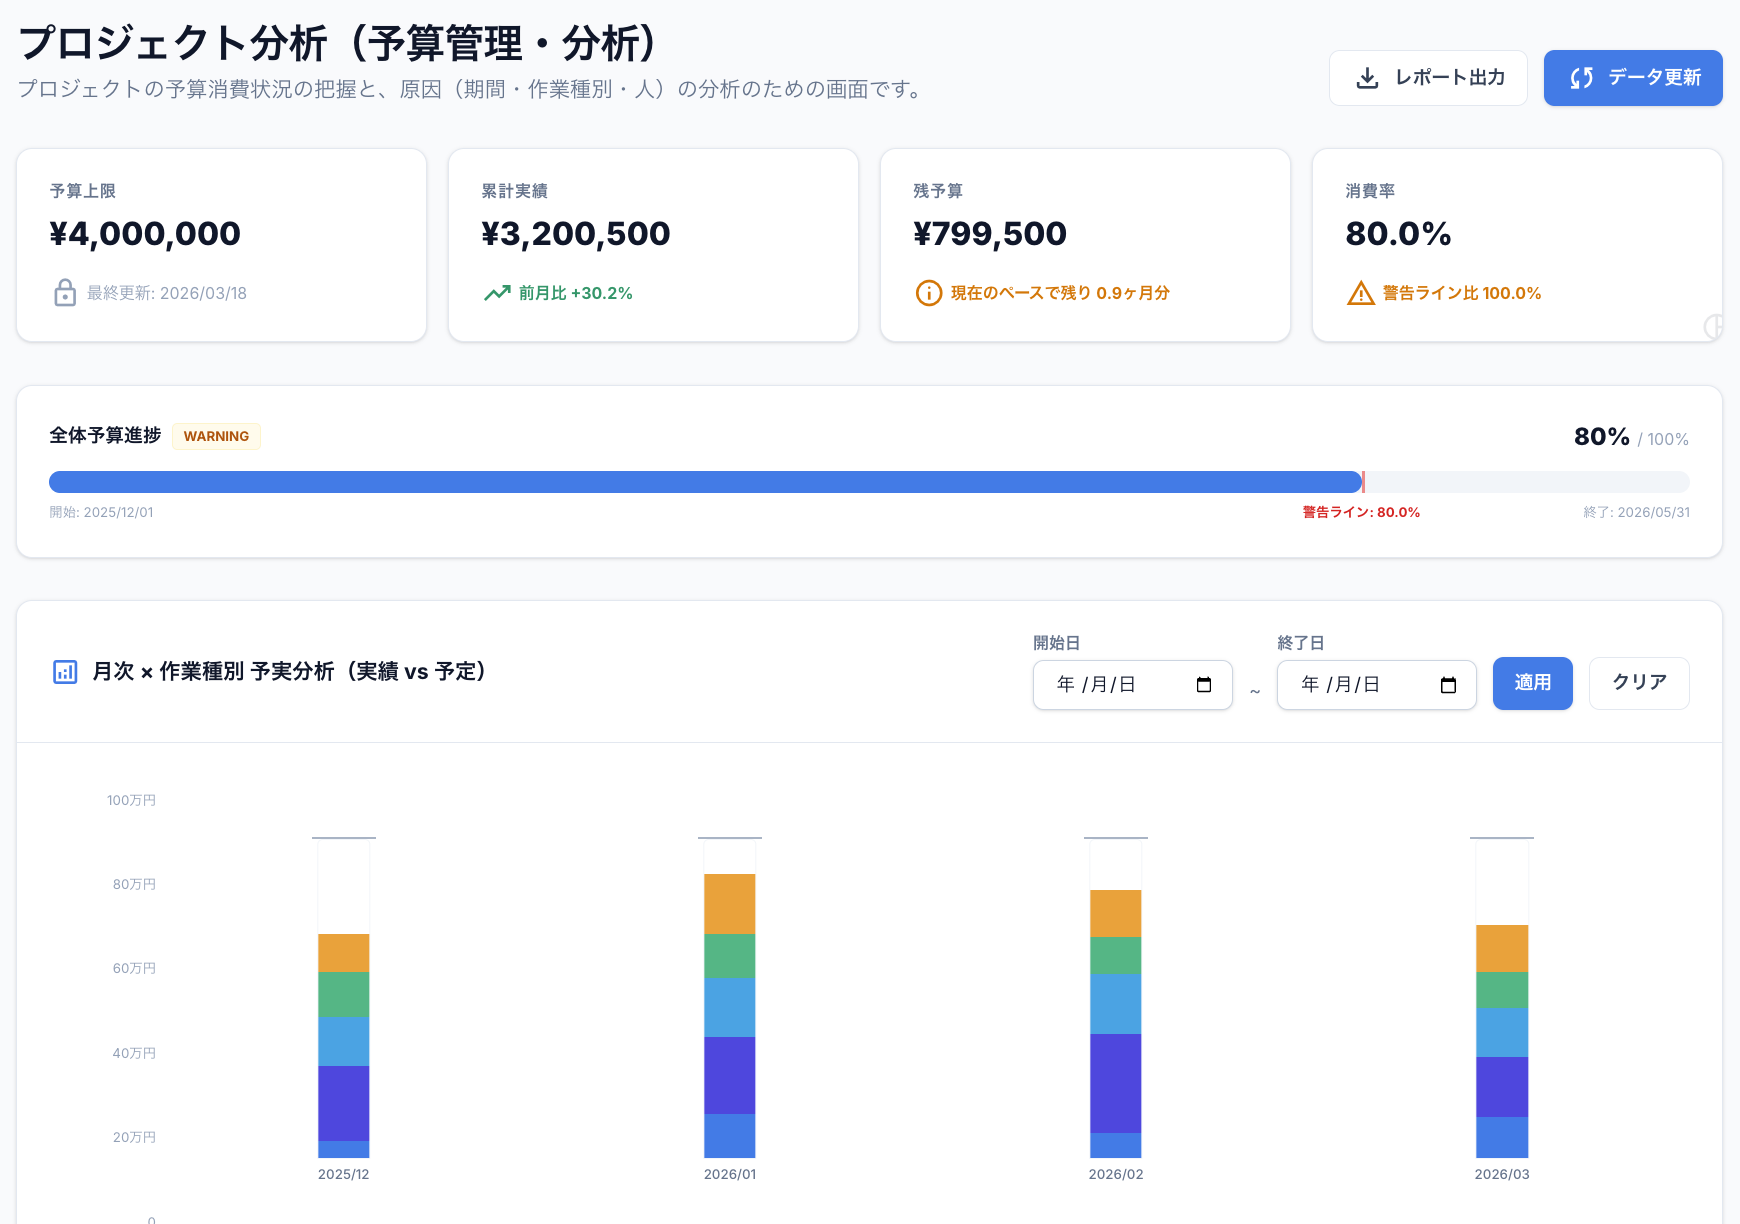
Task: Click the indigo segment of the 2026/02 bar
Action: click(x=1115, y=1083)
